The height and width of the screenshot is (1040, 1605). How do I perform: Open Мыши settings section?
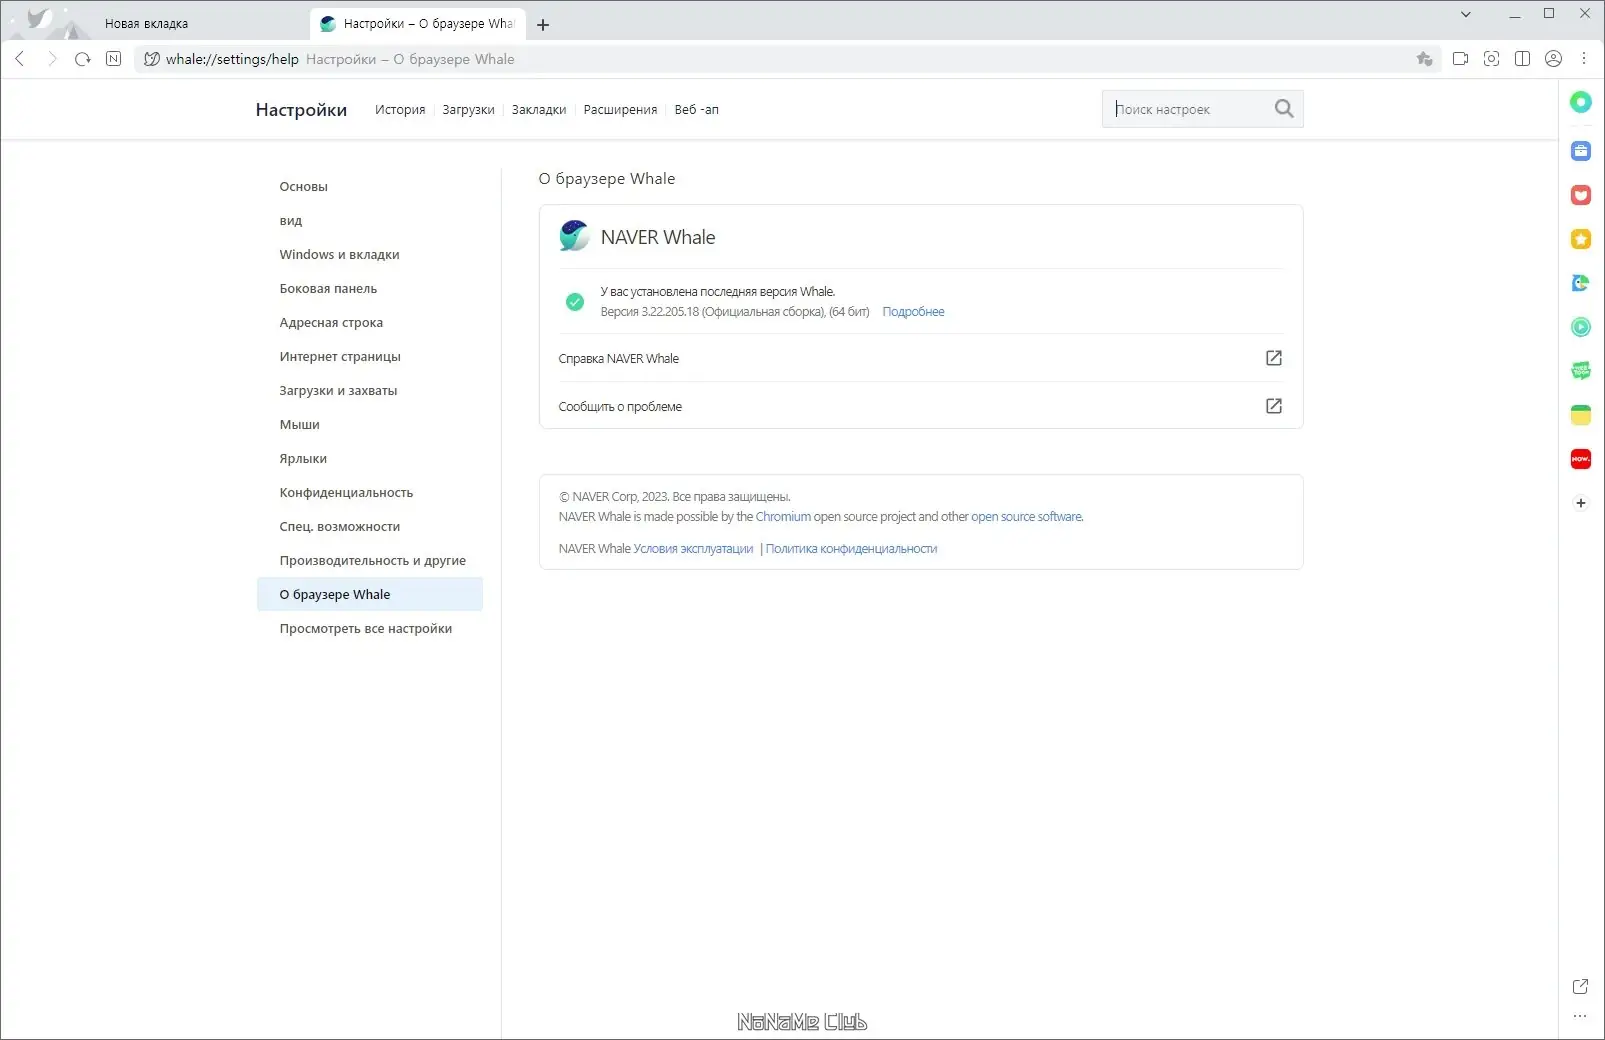tap(369, 425)
